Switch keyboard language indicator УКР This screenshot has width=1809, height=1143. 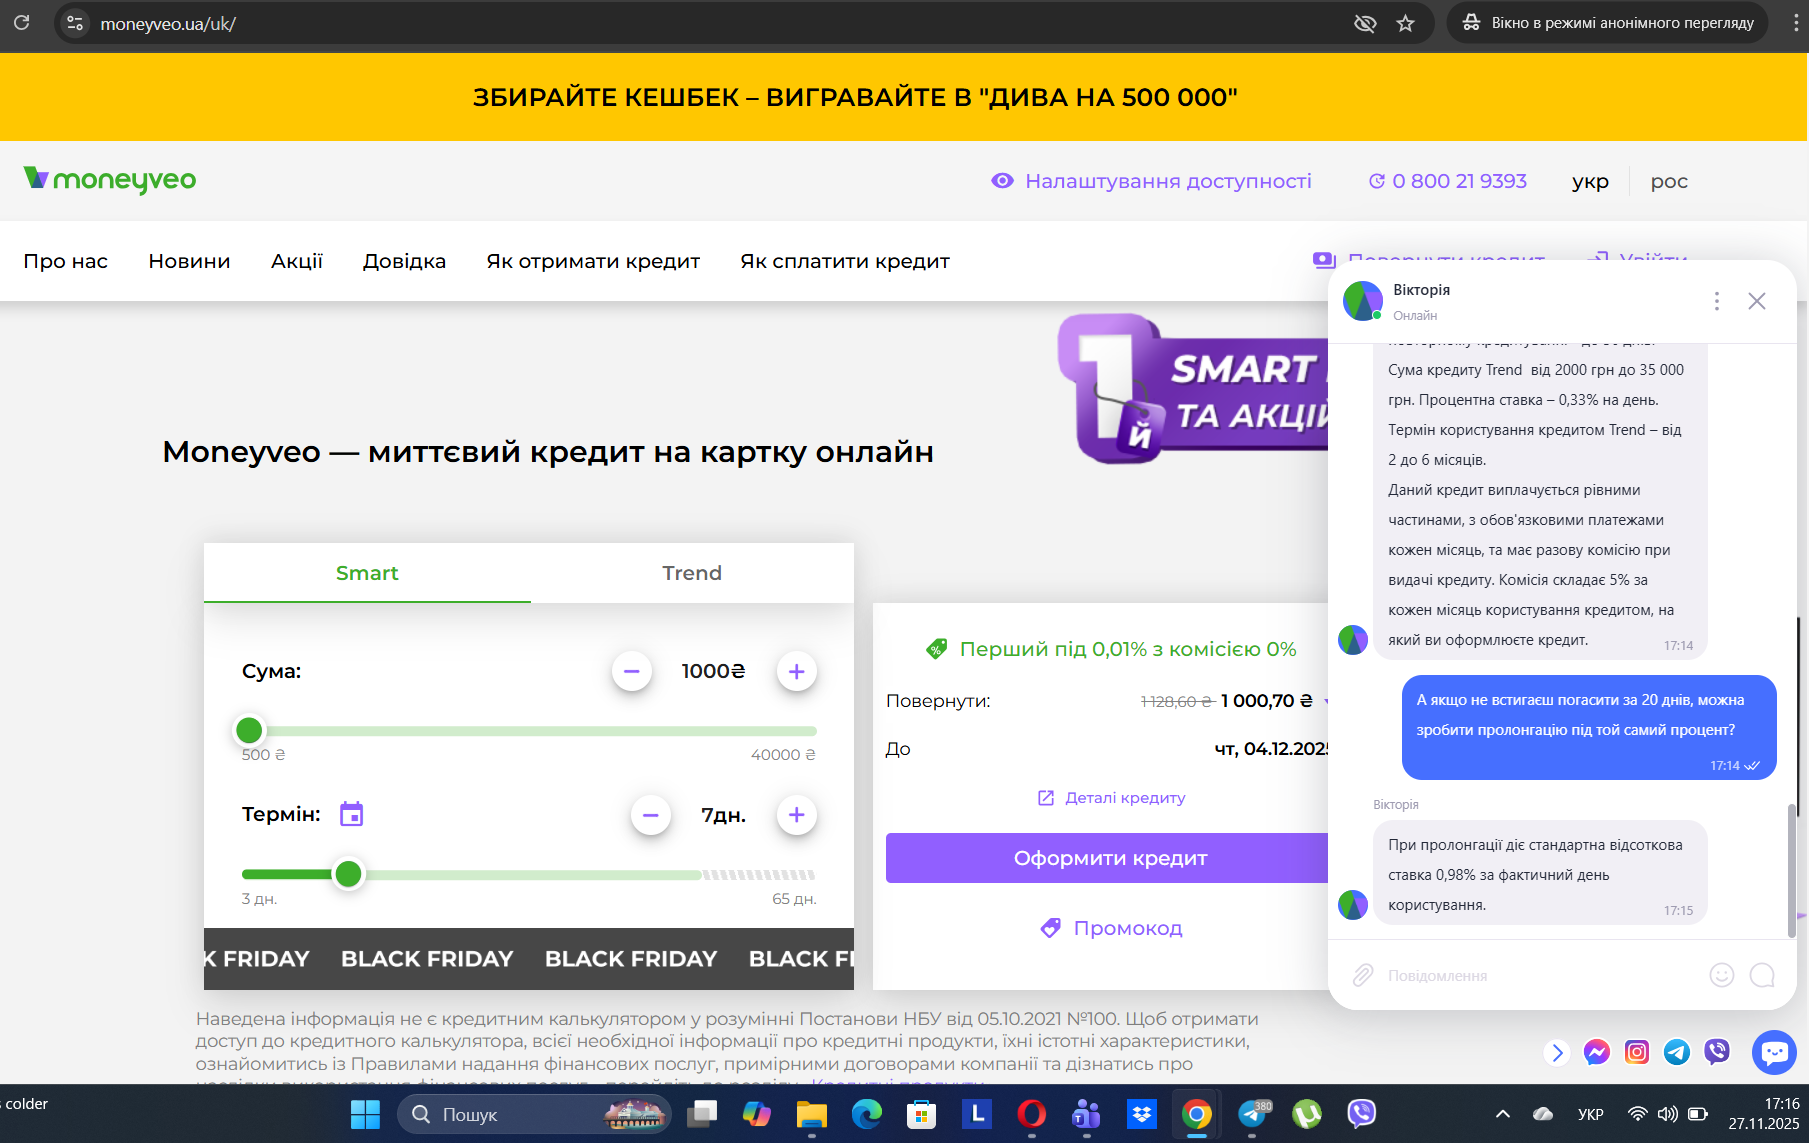[1591, 1114]
